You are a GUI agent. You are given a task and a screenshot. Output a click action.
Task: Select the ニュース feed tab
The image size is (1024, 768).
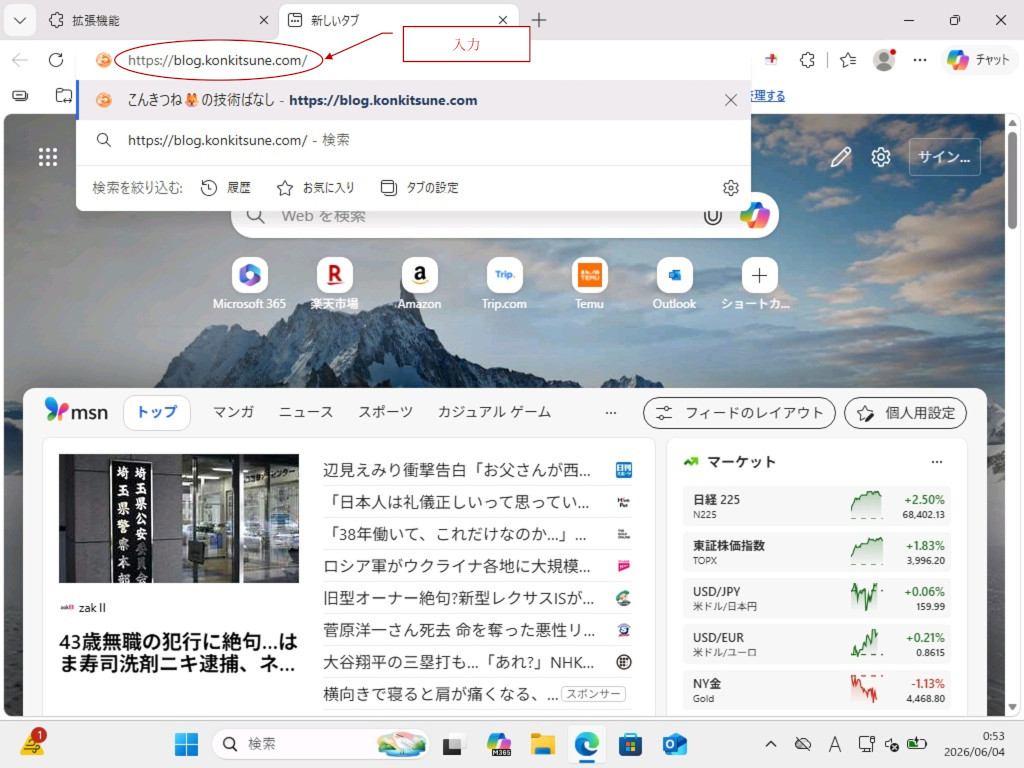click(x=306, y=412)
